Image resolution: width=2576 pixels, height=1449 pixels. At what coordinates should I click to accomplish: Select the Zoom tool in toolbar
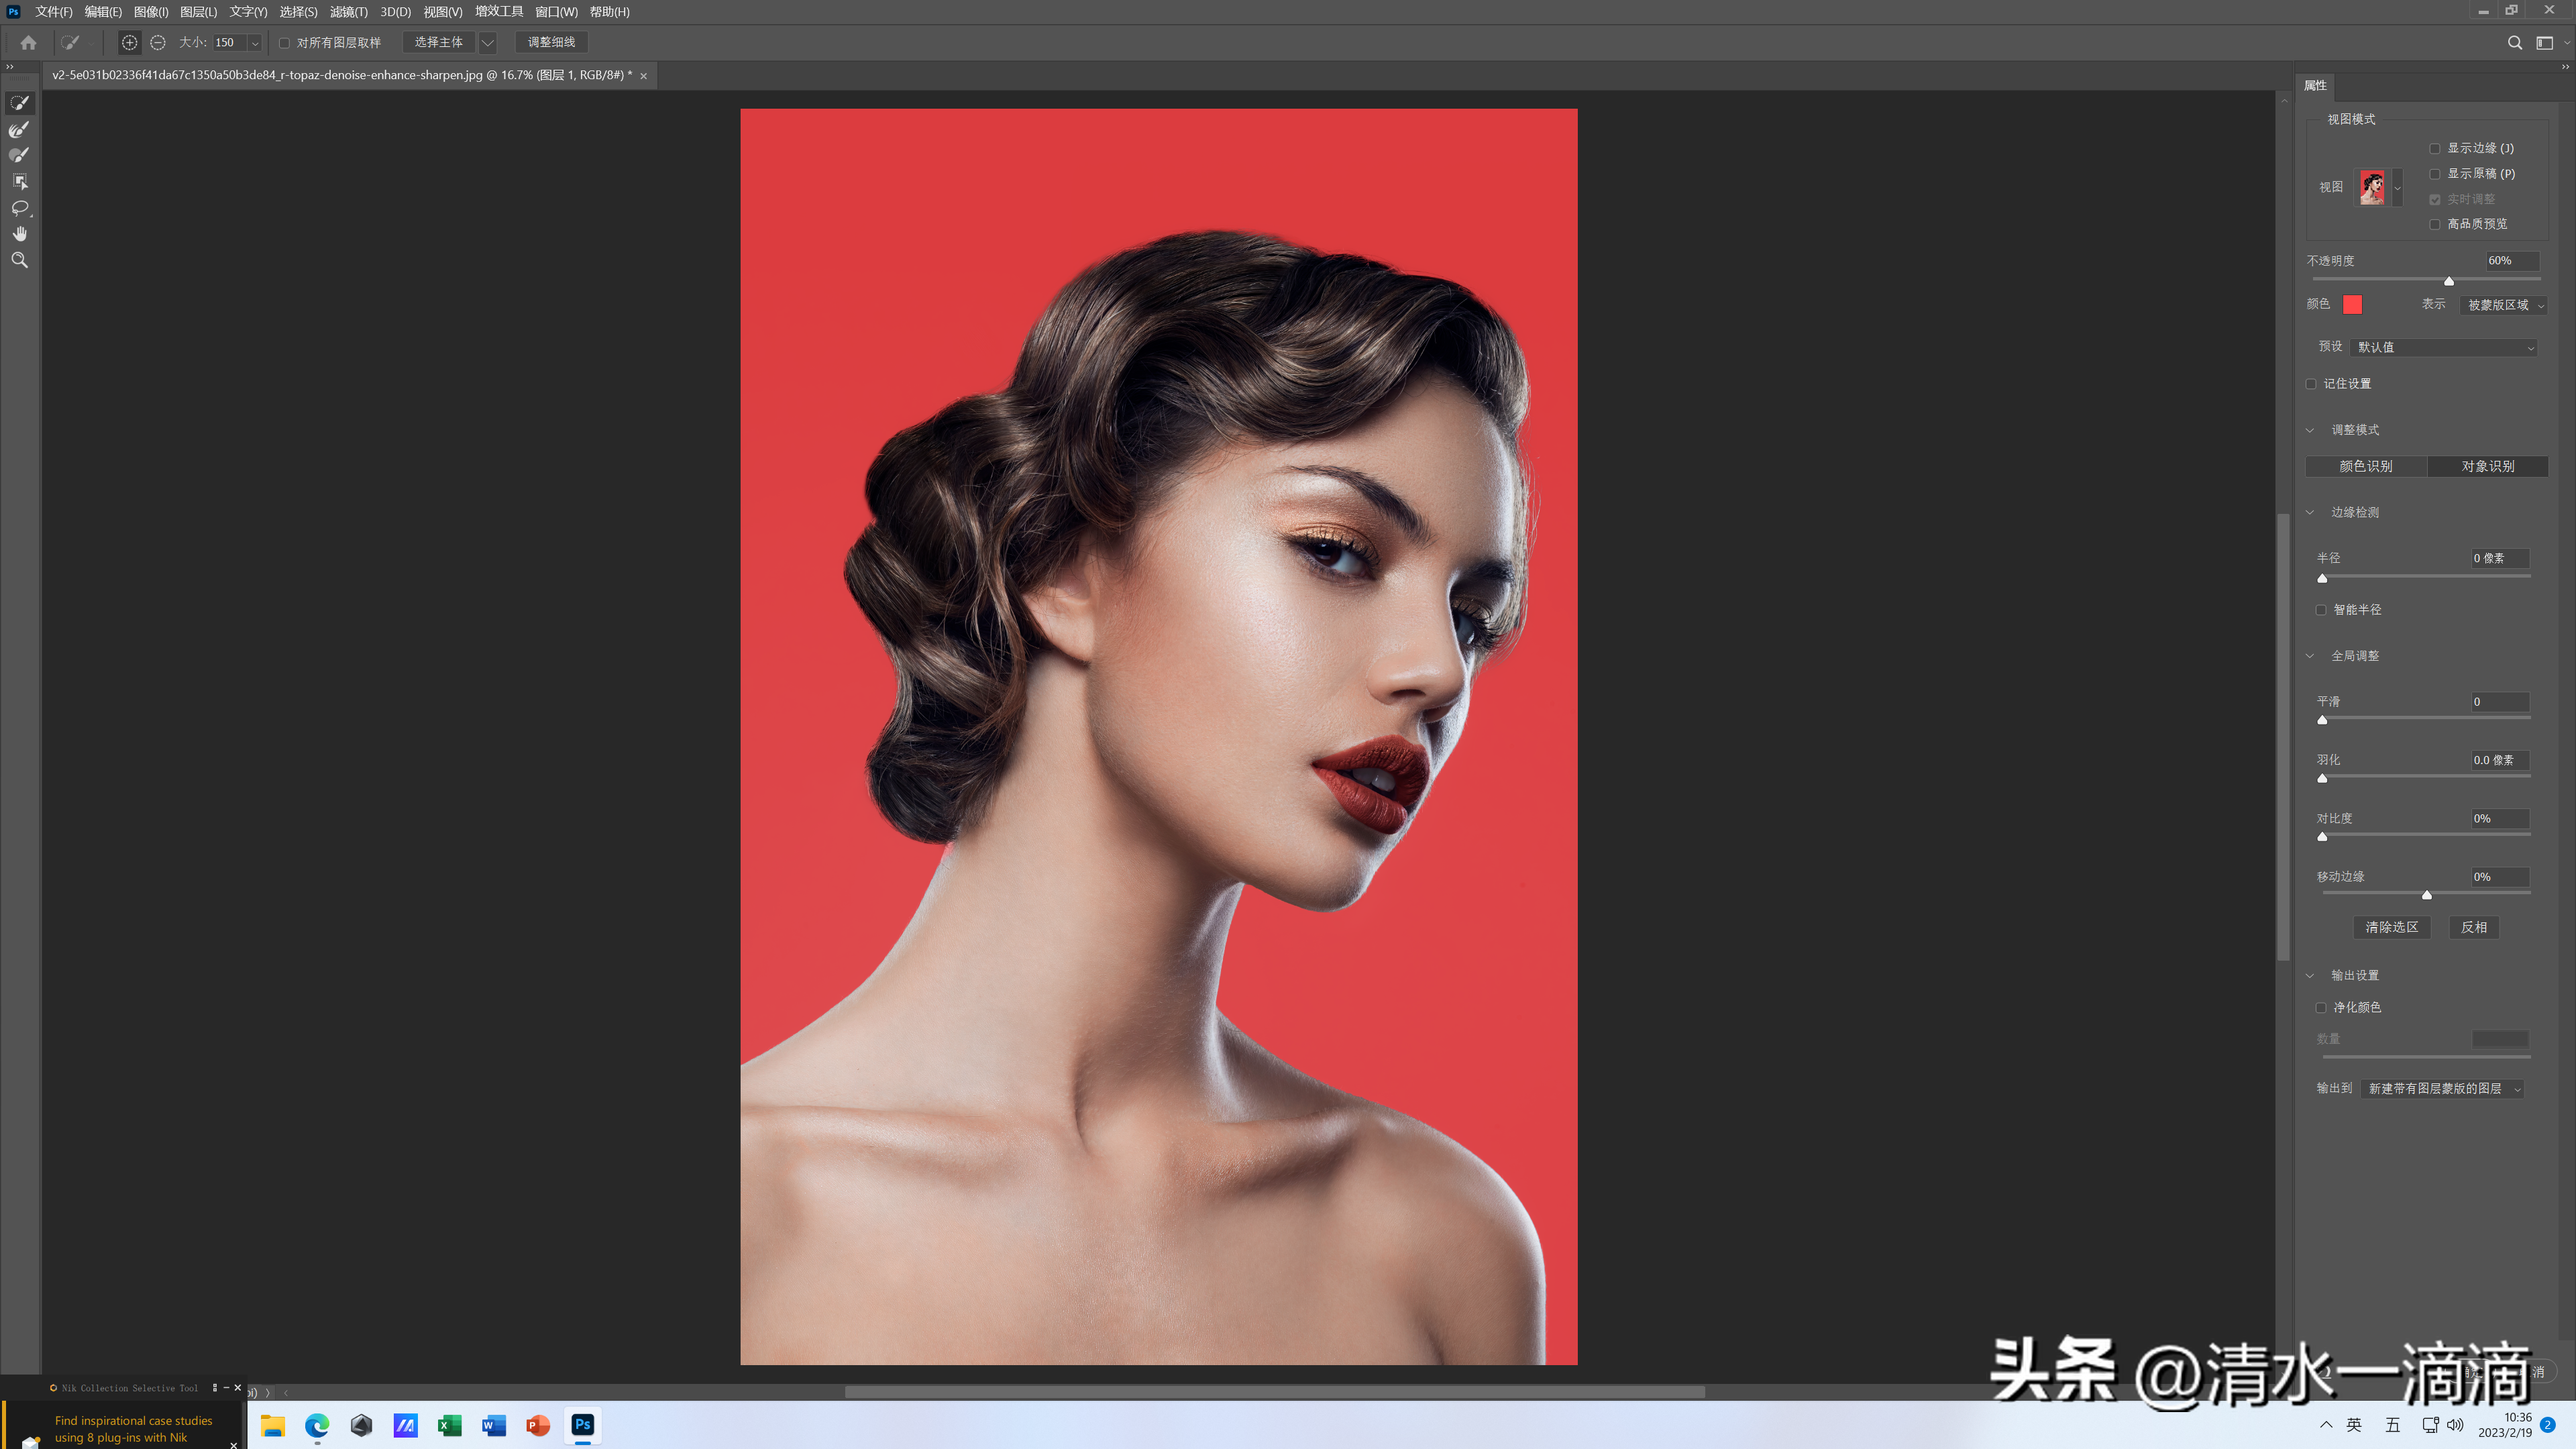coord(19,260)
